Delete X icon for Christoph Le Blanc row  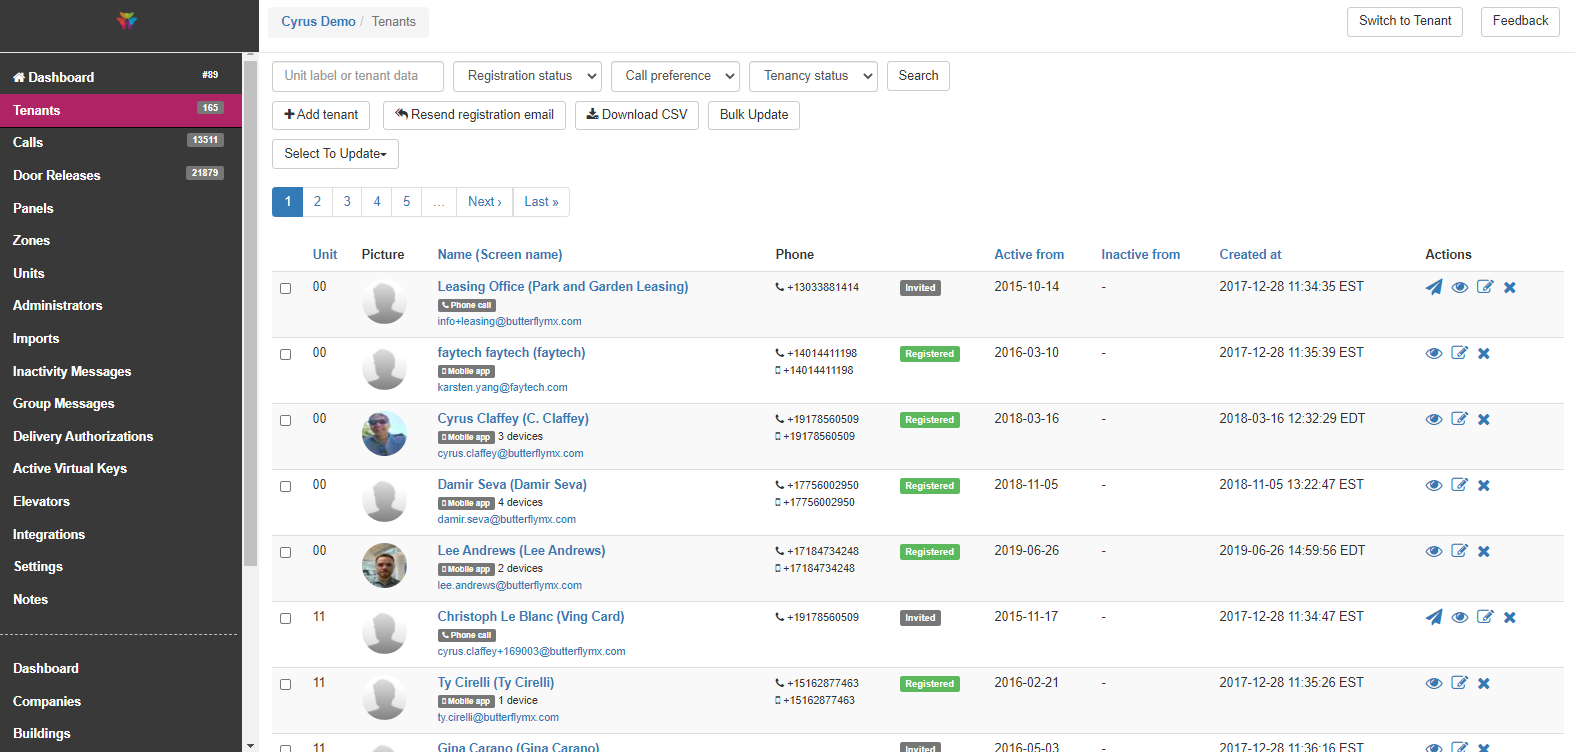[x=1510, y=618]
